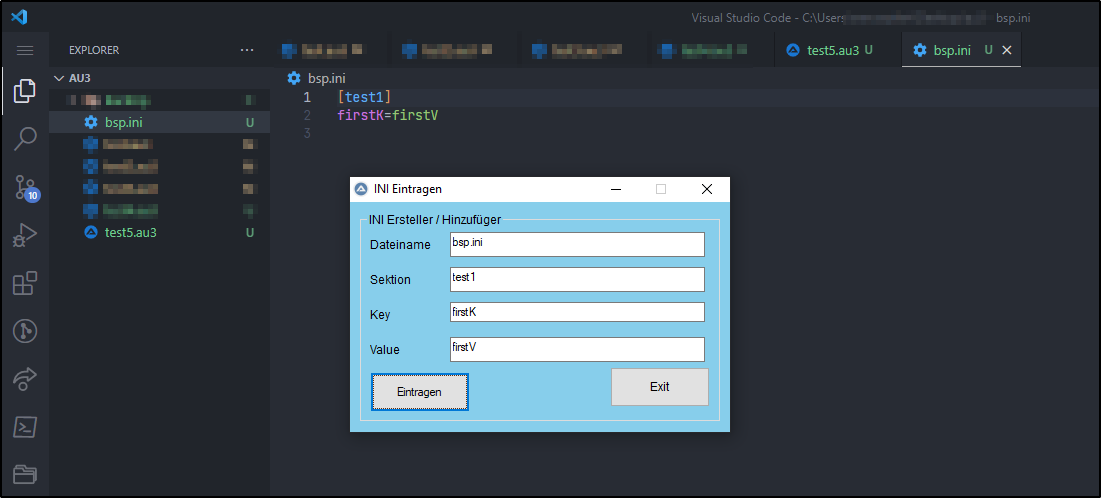Click the hamburger menu icon
This screenshot has height=498, width=1101.
click(x=25, y=50)
